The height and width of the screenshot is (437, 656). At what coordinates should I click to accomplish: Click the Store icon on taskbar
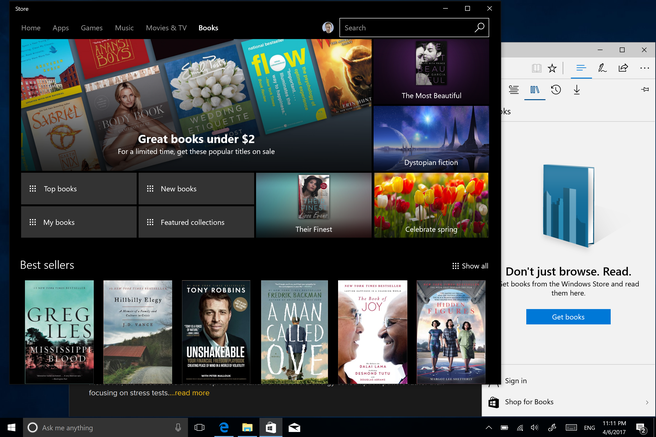[x=271, y=427]
